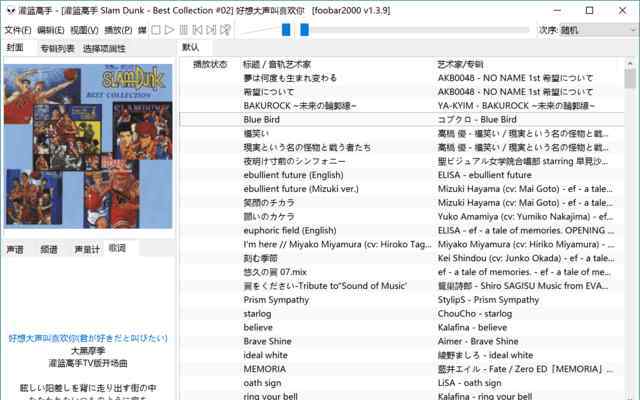Select Prism Sympathy track title
Image resolution: width=640 pixels, height=400 pixels.
click(276, 300)
